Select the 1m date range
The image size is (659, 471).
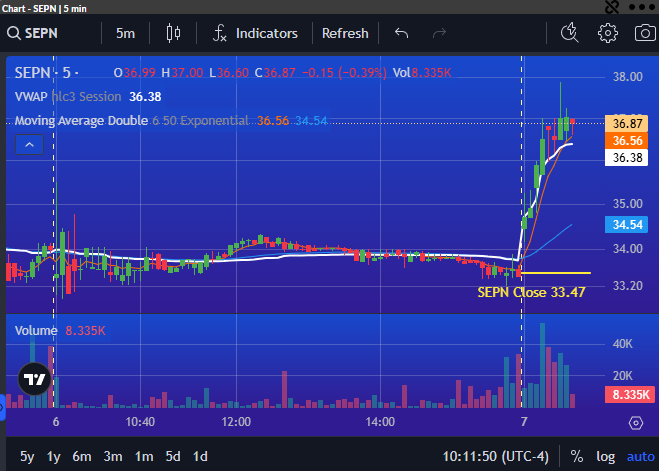coord(144,456)
